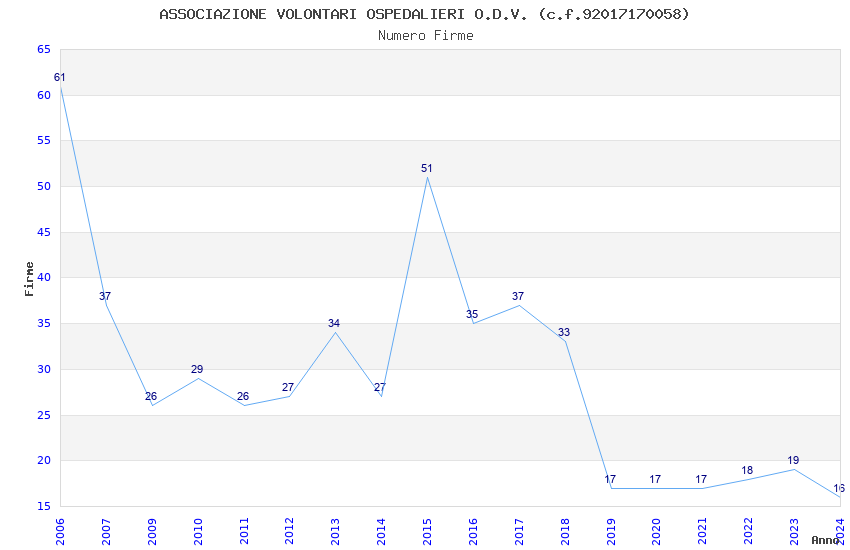The width and height of the screenshot is (850, 550).
Task: Select the year 2022 on x-axis
Action: click(748, 532)
